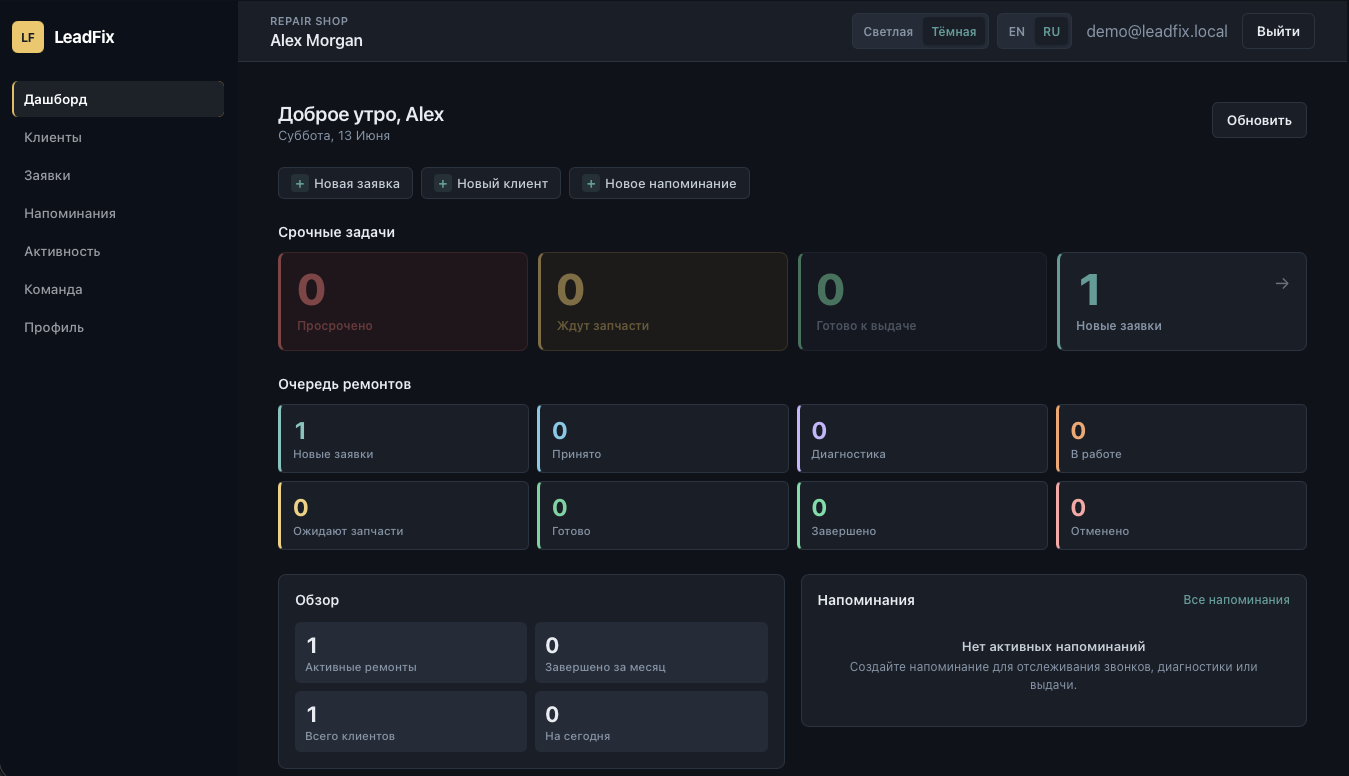Click the Выйти logout button
The height and width of the screenshot is (776, 1349).
[x=1278, y=31]
